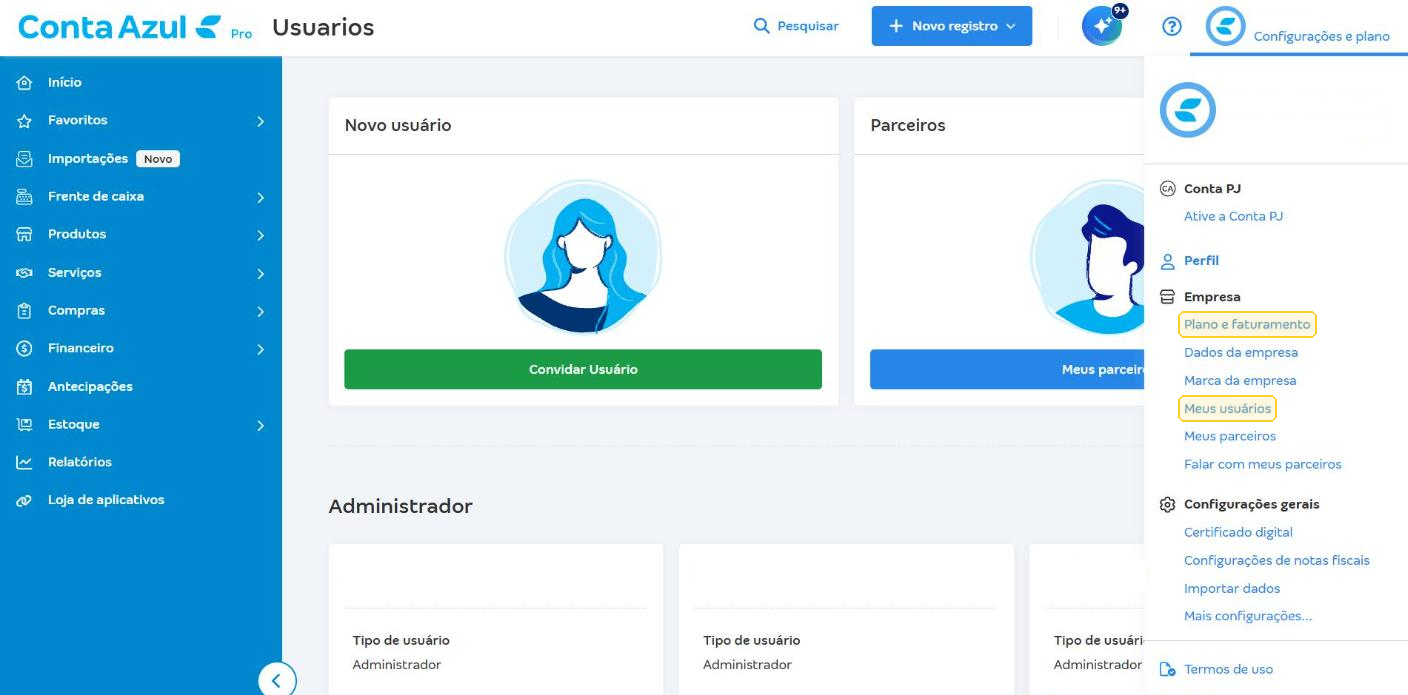
Task: Open the AI assistant sparkle icon
Action: (1102, 26)
